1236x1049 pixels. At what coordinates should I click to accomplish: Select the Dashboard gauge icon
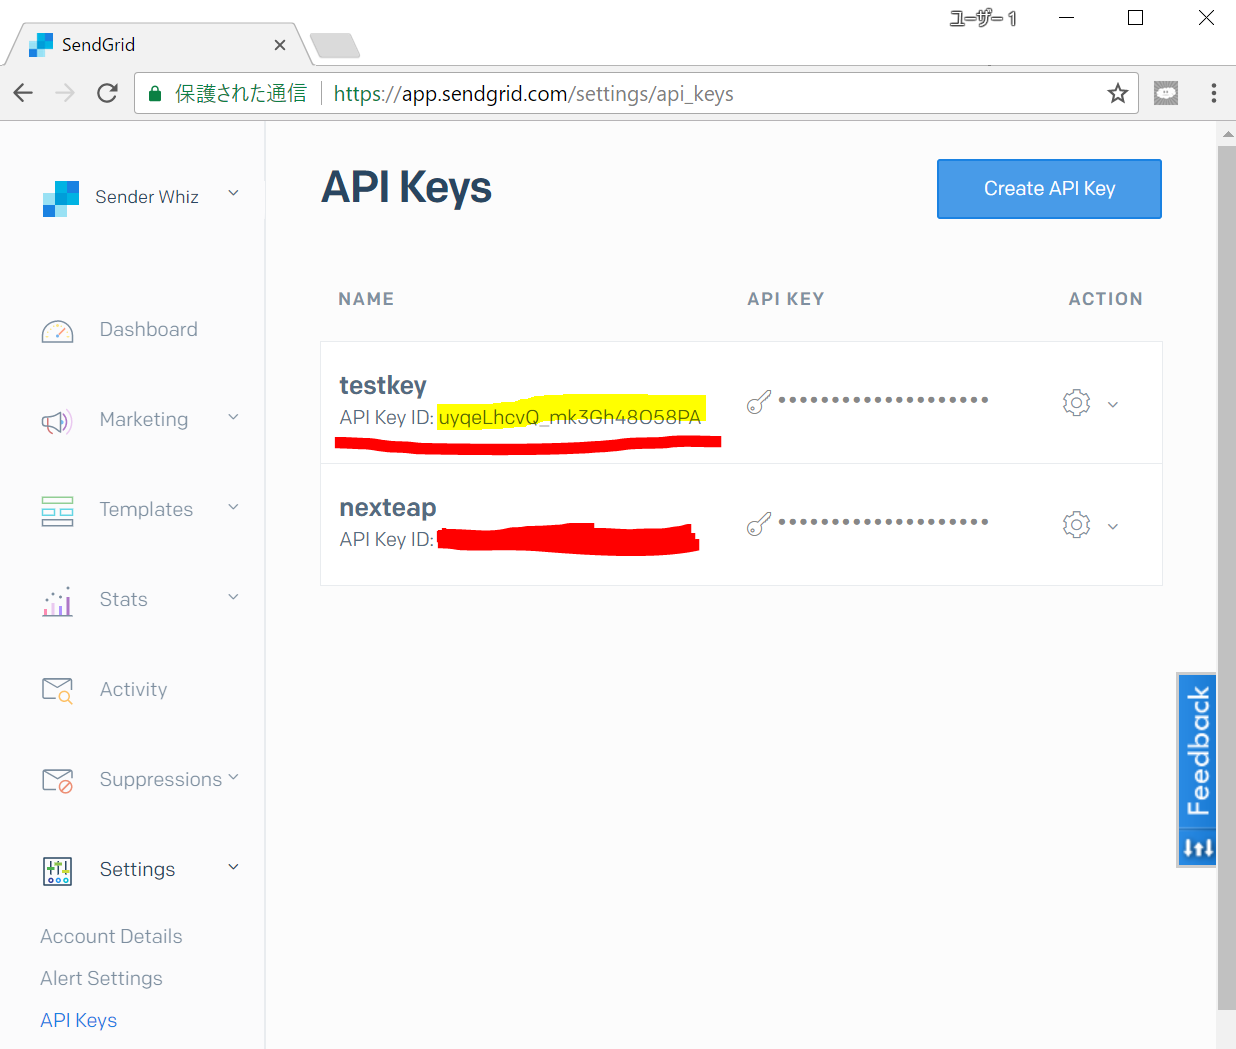[x=57, y=329]
